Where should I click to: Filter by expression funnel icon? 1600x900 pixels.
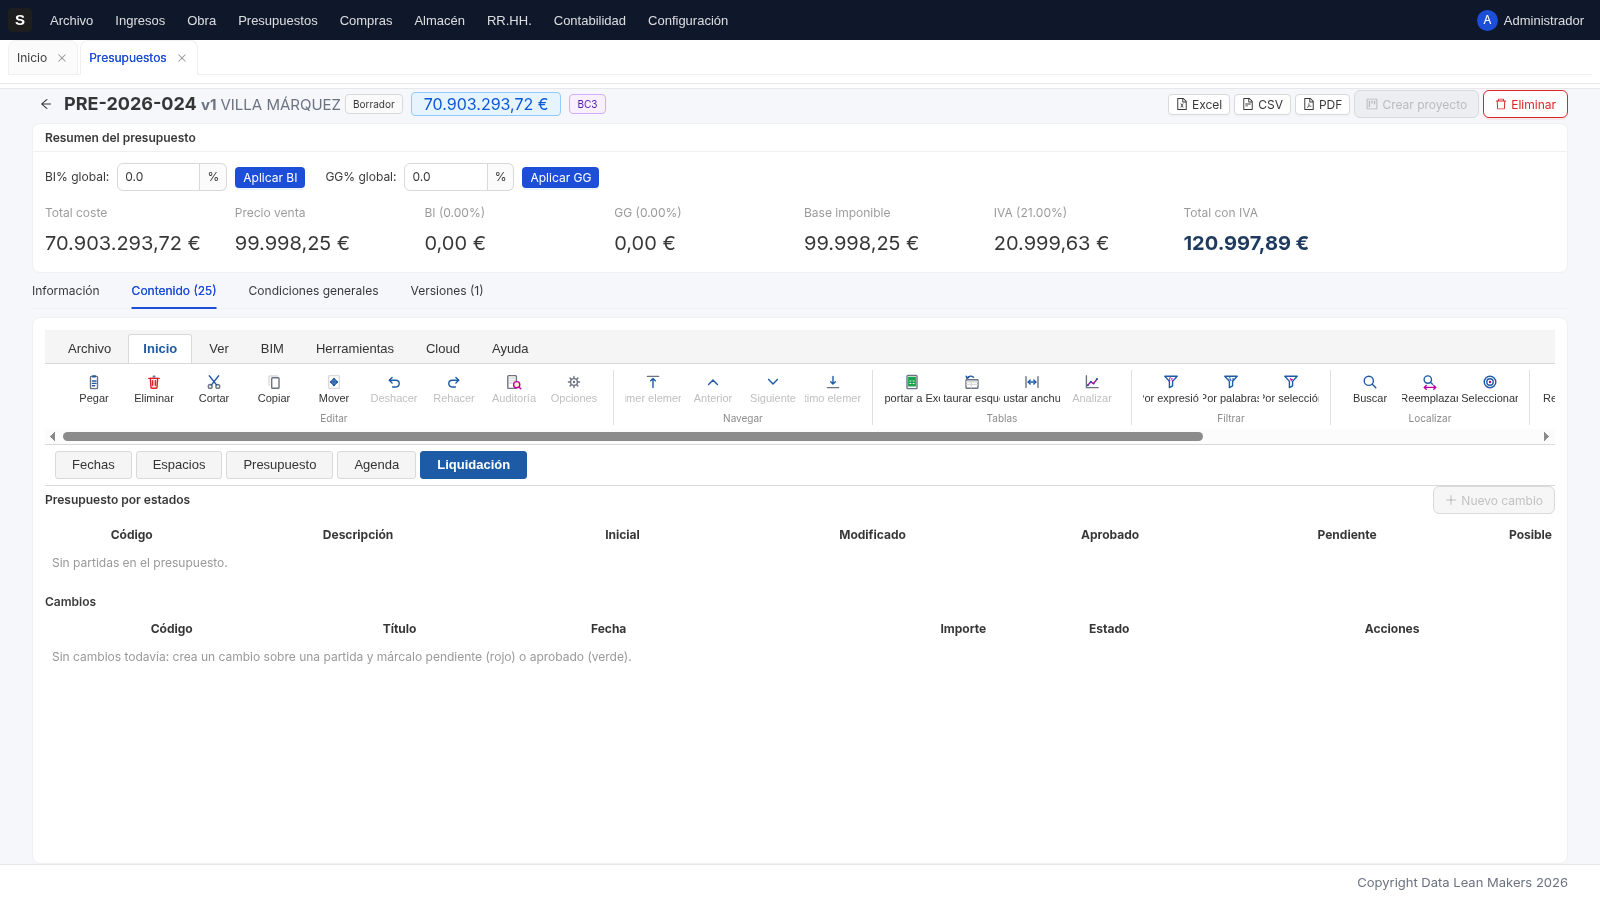[x=1171, y=382]
